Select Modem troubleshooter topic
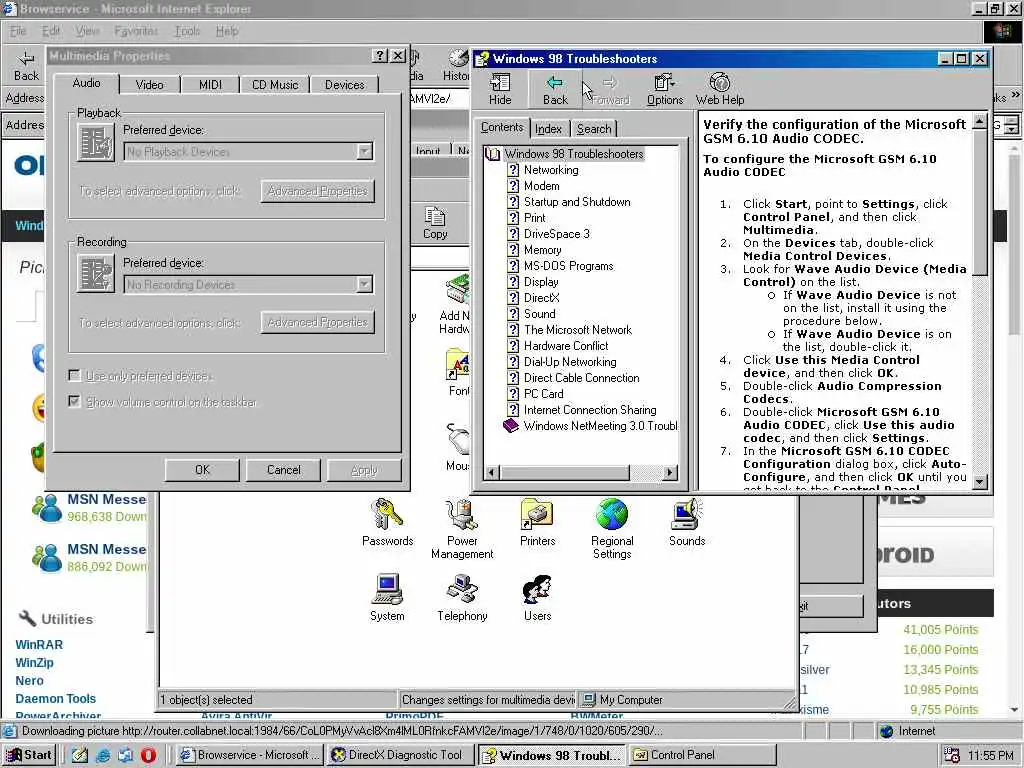 pyautogui.click(x=541, y=185)
